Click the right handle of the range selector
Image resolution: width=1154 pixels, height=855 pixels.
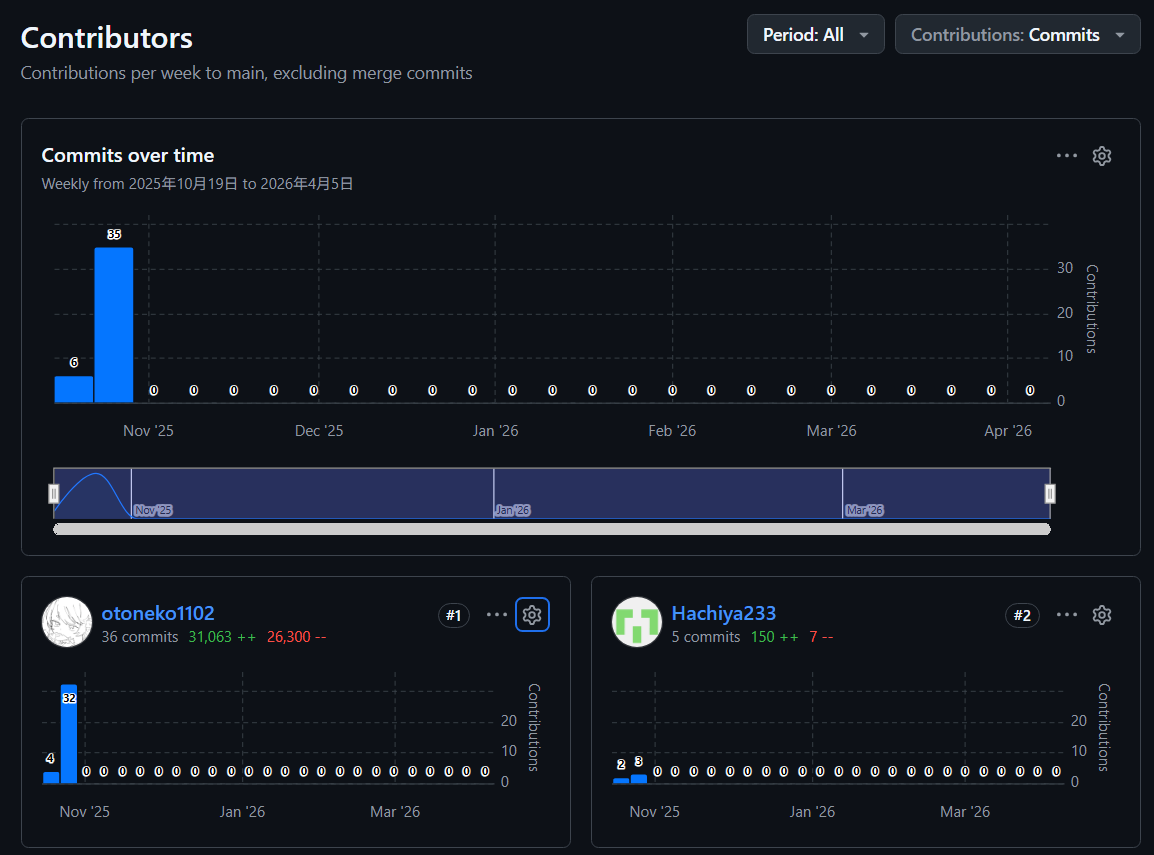coord(1050,493)
